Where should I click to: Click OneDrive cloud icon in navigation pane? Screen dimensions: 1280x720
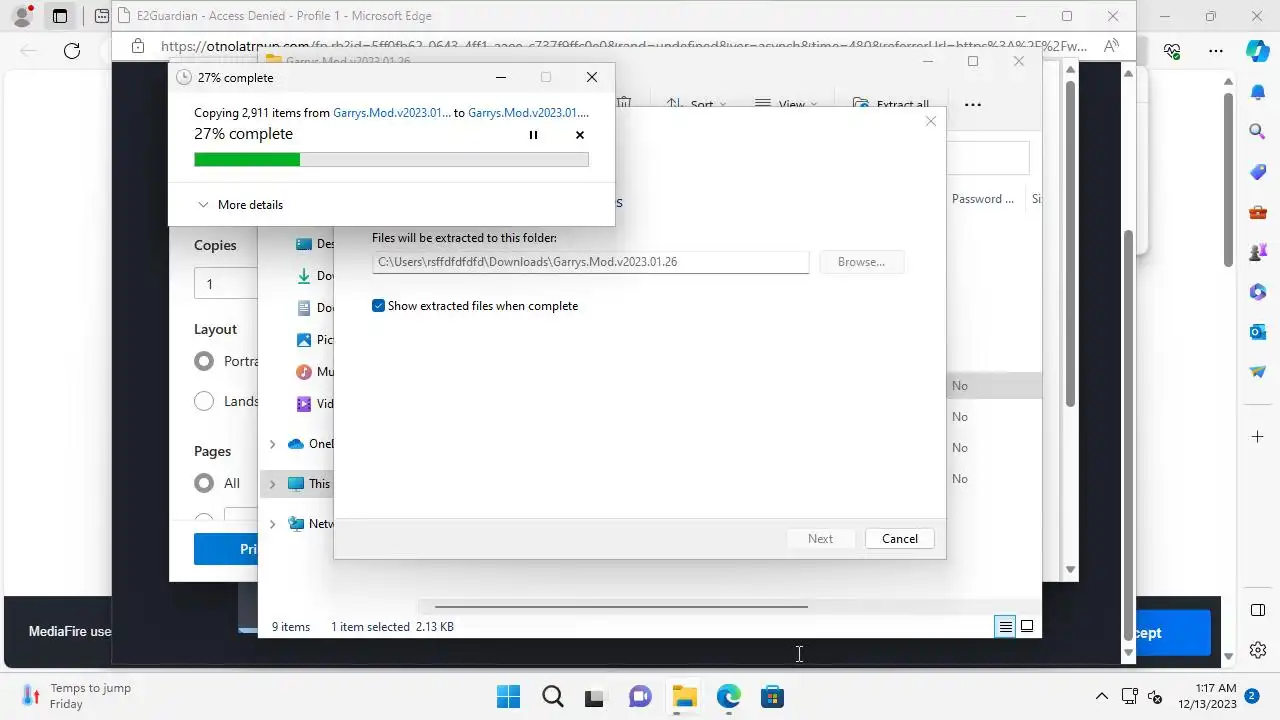[x=295, y=444]
